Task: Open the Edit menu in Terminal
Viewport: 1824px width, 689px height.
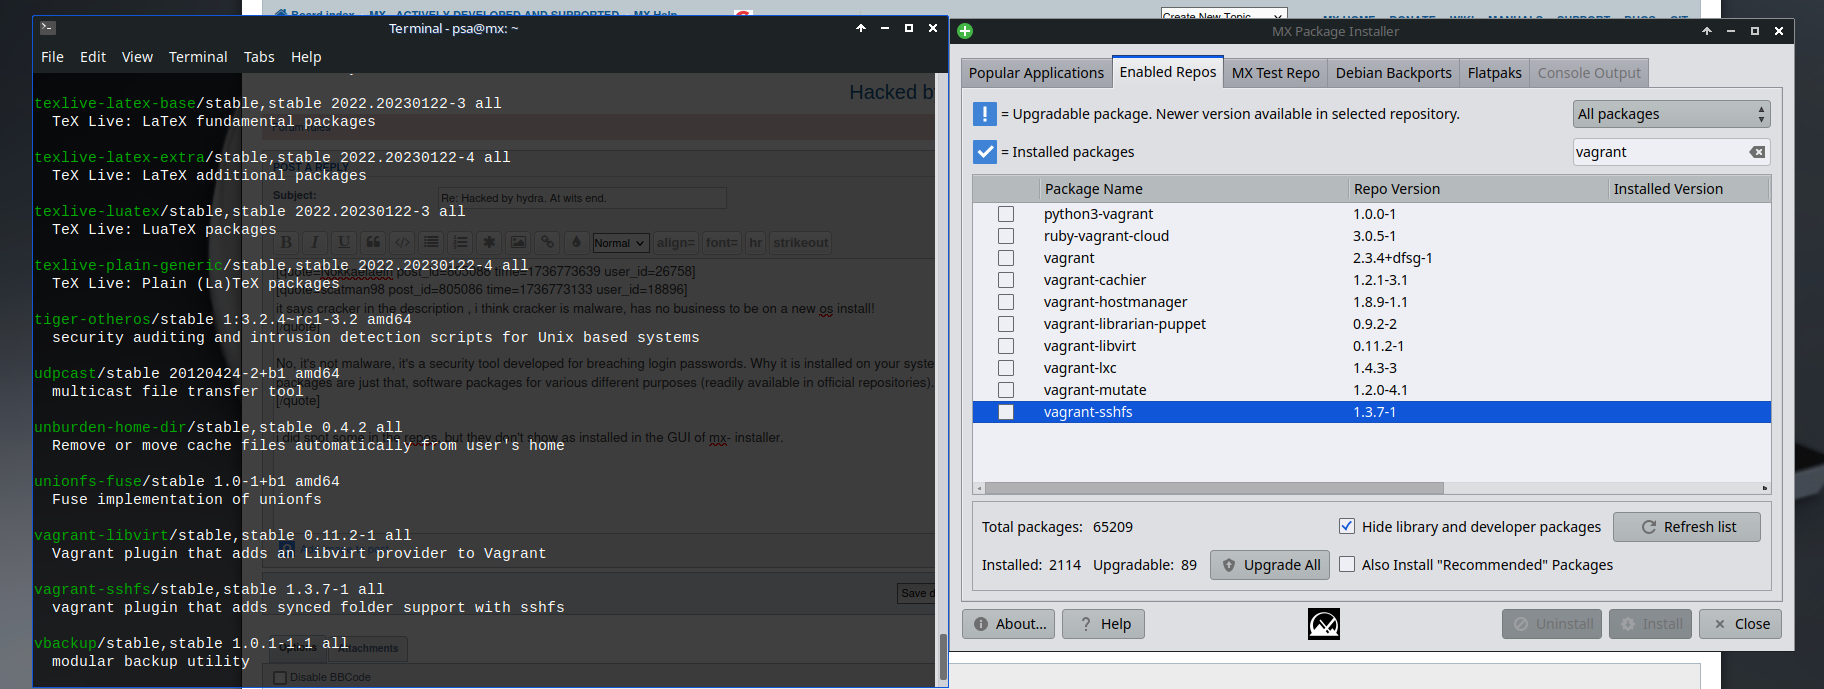Action: pos(93,57)
